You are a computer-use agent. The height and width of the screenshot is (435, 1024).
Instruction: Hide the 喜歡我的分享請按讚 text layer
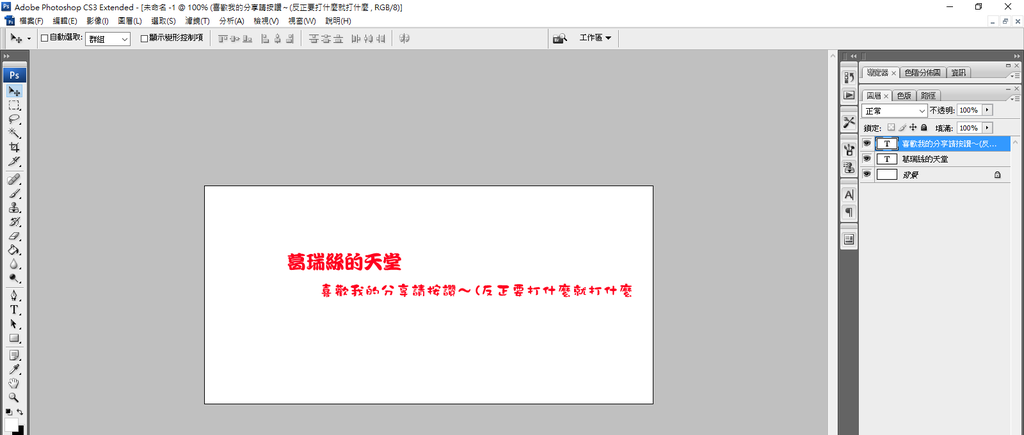coord(867,143)
